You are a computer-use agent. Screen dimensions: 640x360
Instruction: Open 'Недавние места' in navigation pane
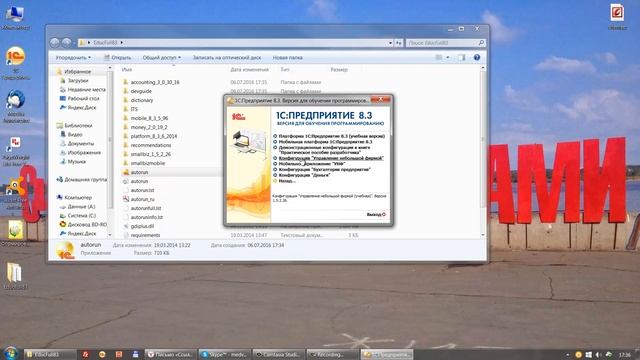coord(87,89)
